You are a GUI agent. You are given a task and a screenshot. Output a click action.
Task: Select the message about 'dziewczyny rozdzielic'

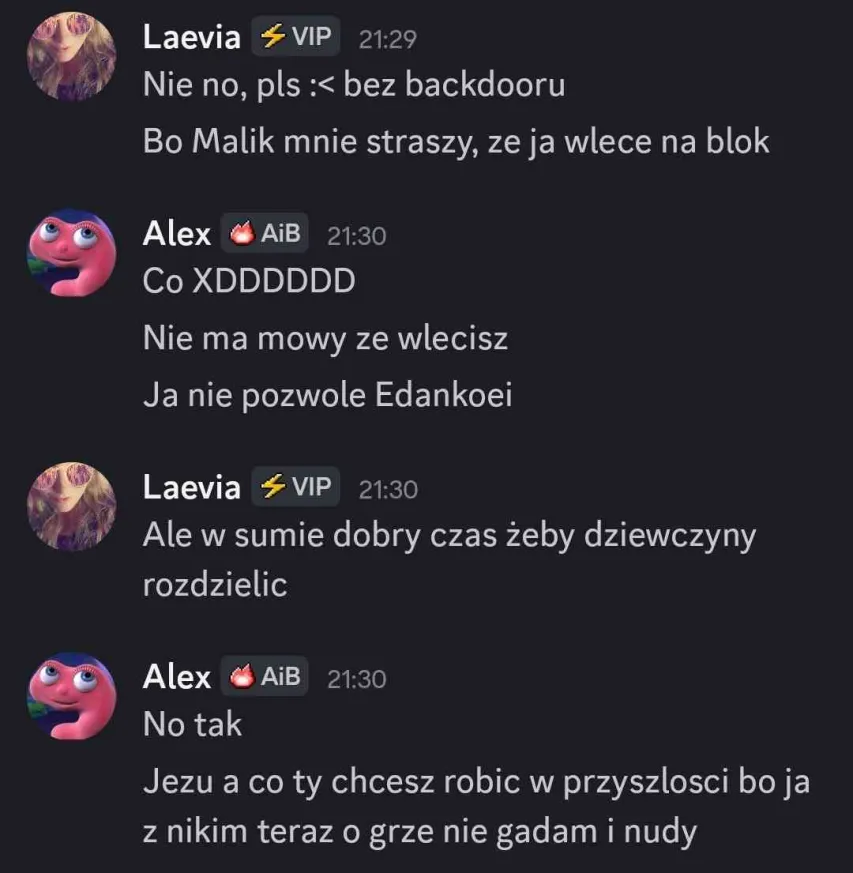449,560
